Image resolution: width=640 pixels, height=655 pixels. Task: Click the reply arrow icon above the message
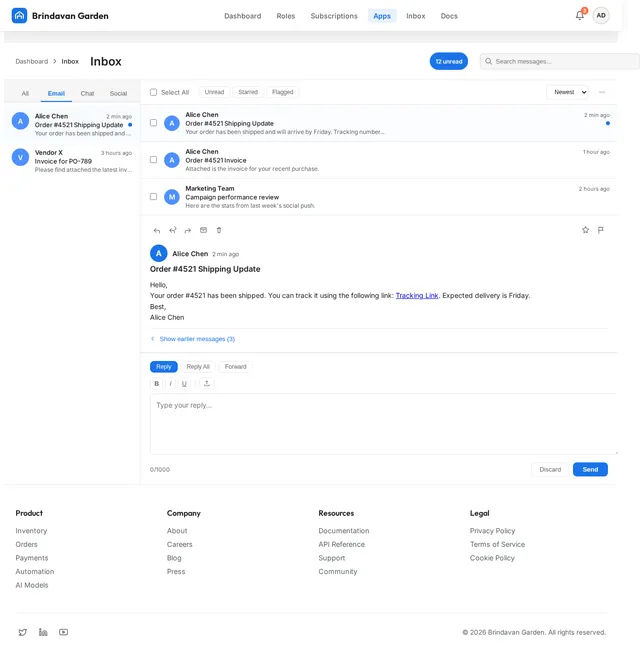(157, 230)
